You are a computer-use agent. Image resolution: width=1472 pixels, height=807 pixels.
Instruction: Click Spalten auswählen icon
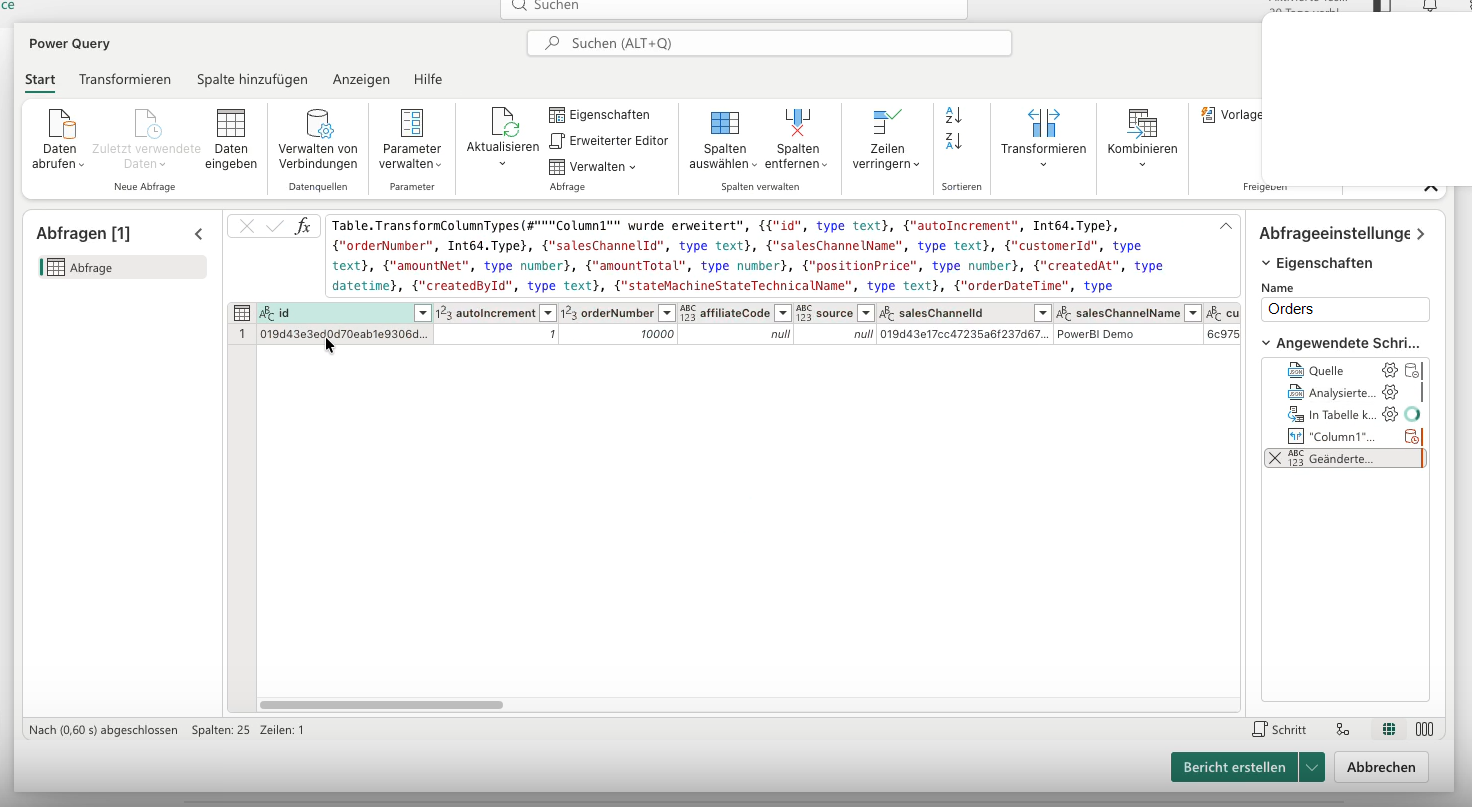[725, 123]
